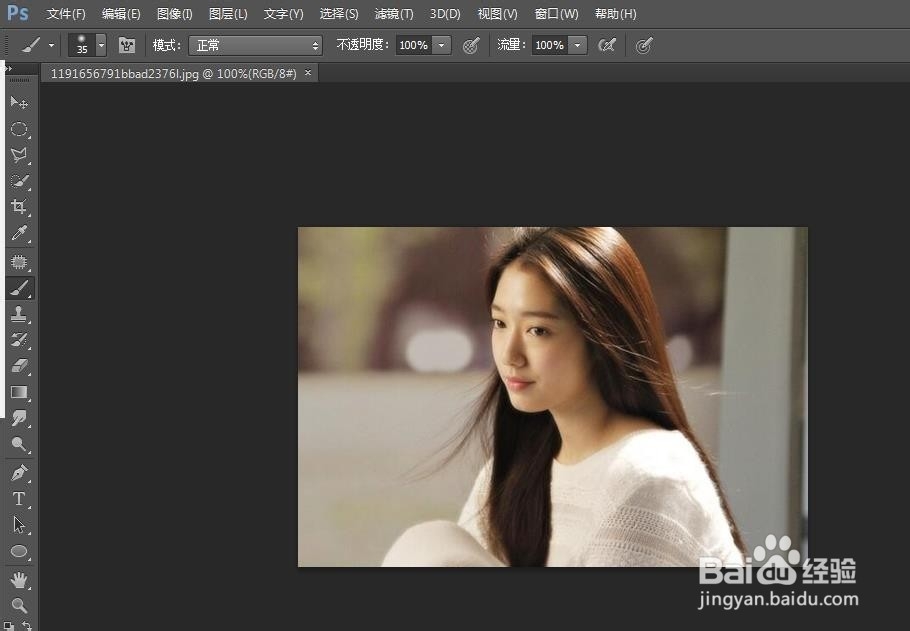
Task: Open the 帮助(H) menu
Action: [x=616, y=13]
